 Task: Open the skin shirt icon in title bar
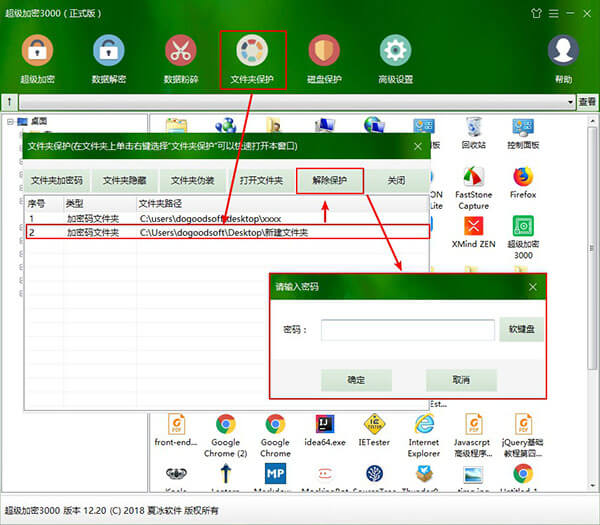pyautogui.click(x=536, y=13)
